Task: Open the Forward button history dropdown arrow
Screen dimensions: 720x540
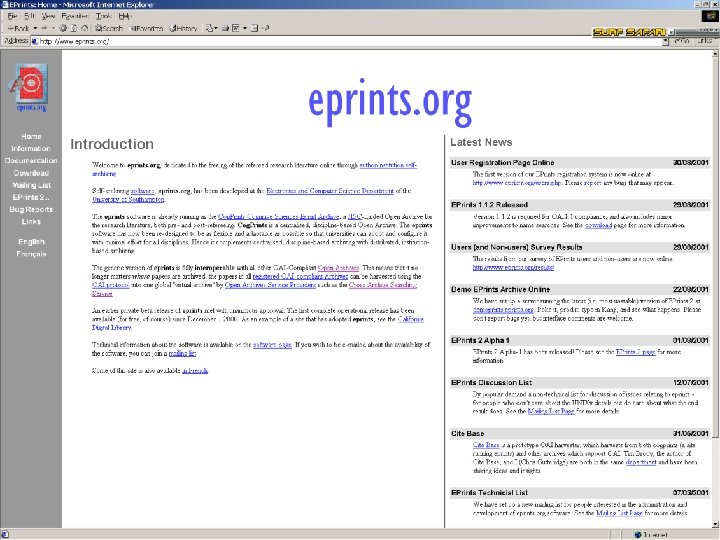Action: (x=53, y=28)
